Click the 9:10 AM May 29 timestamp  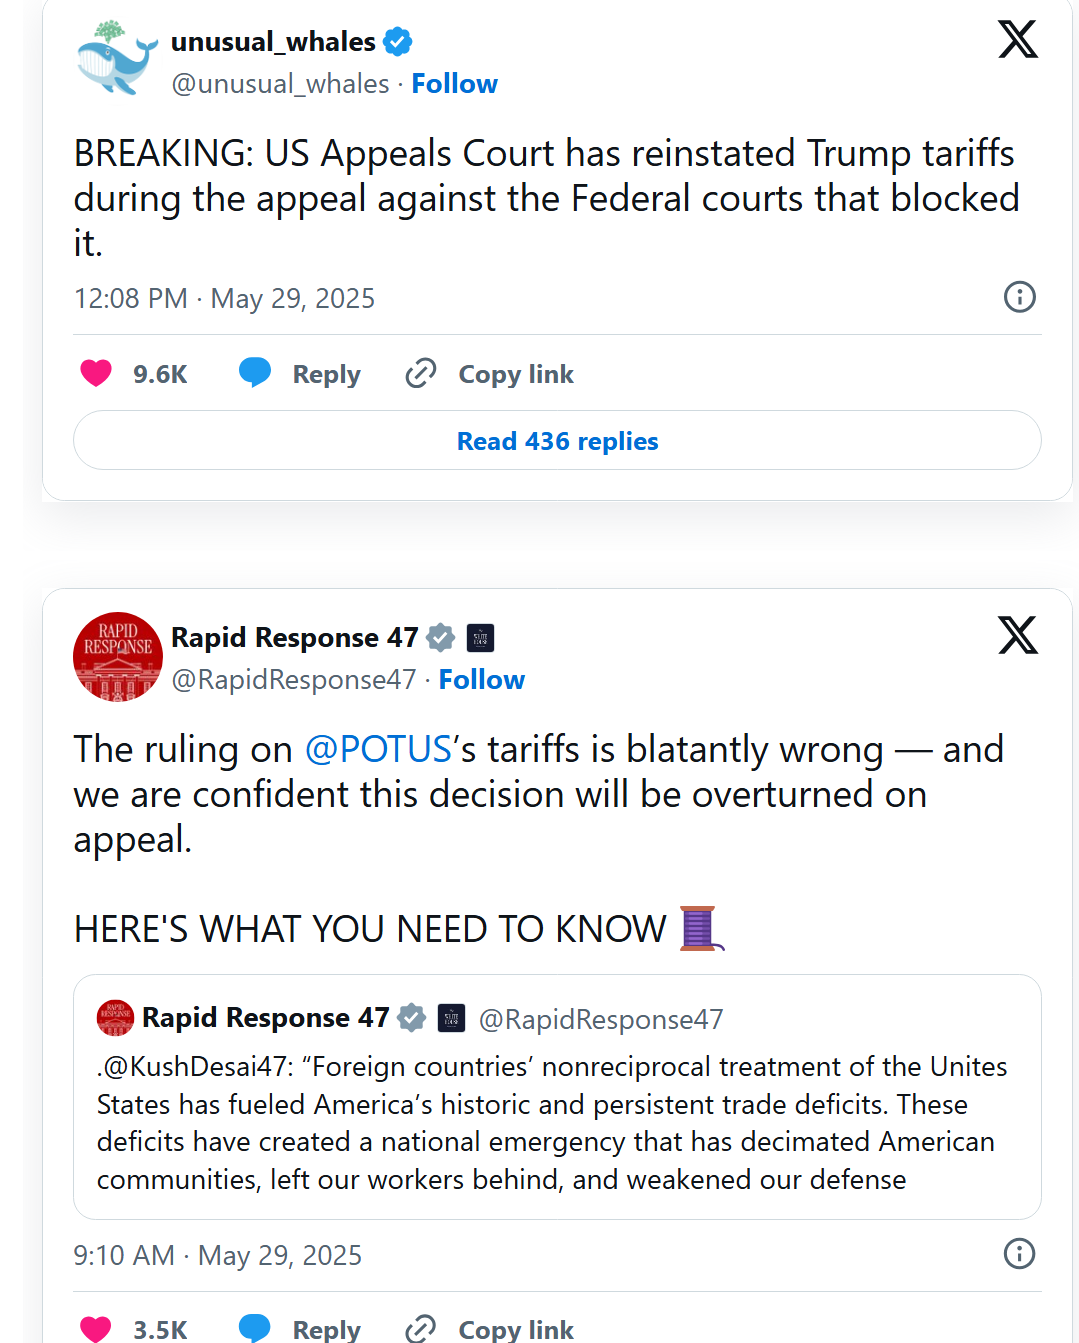click(217, 1255)
